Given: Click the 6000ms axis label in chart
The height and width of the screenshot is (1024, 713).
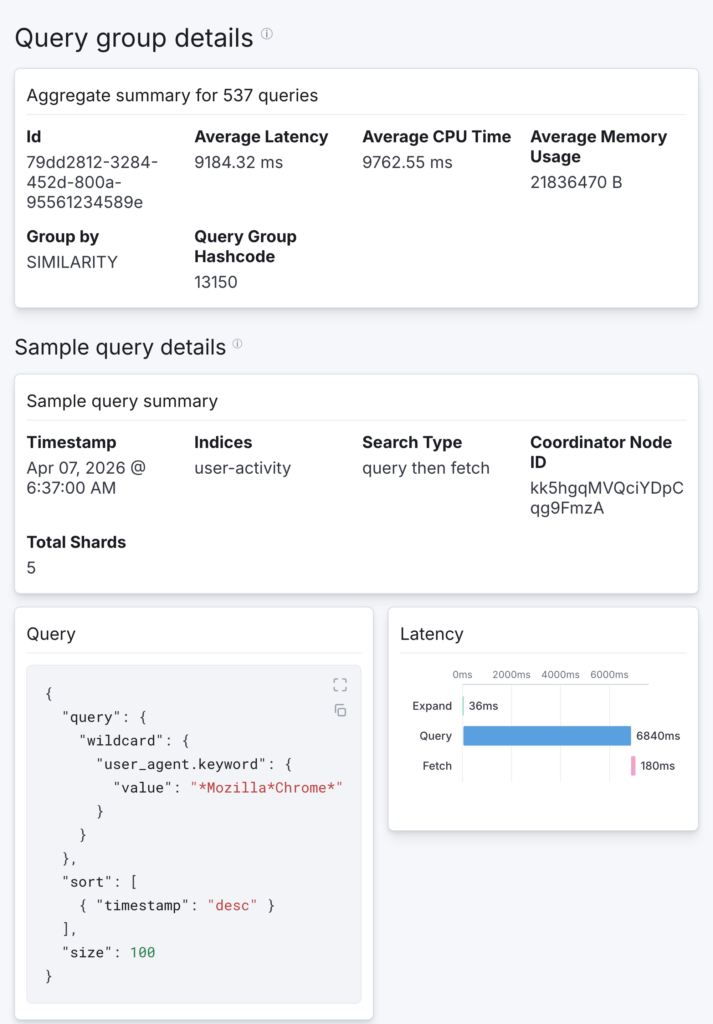Looking at the screenshot, I should tap(609, 675).
